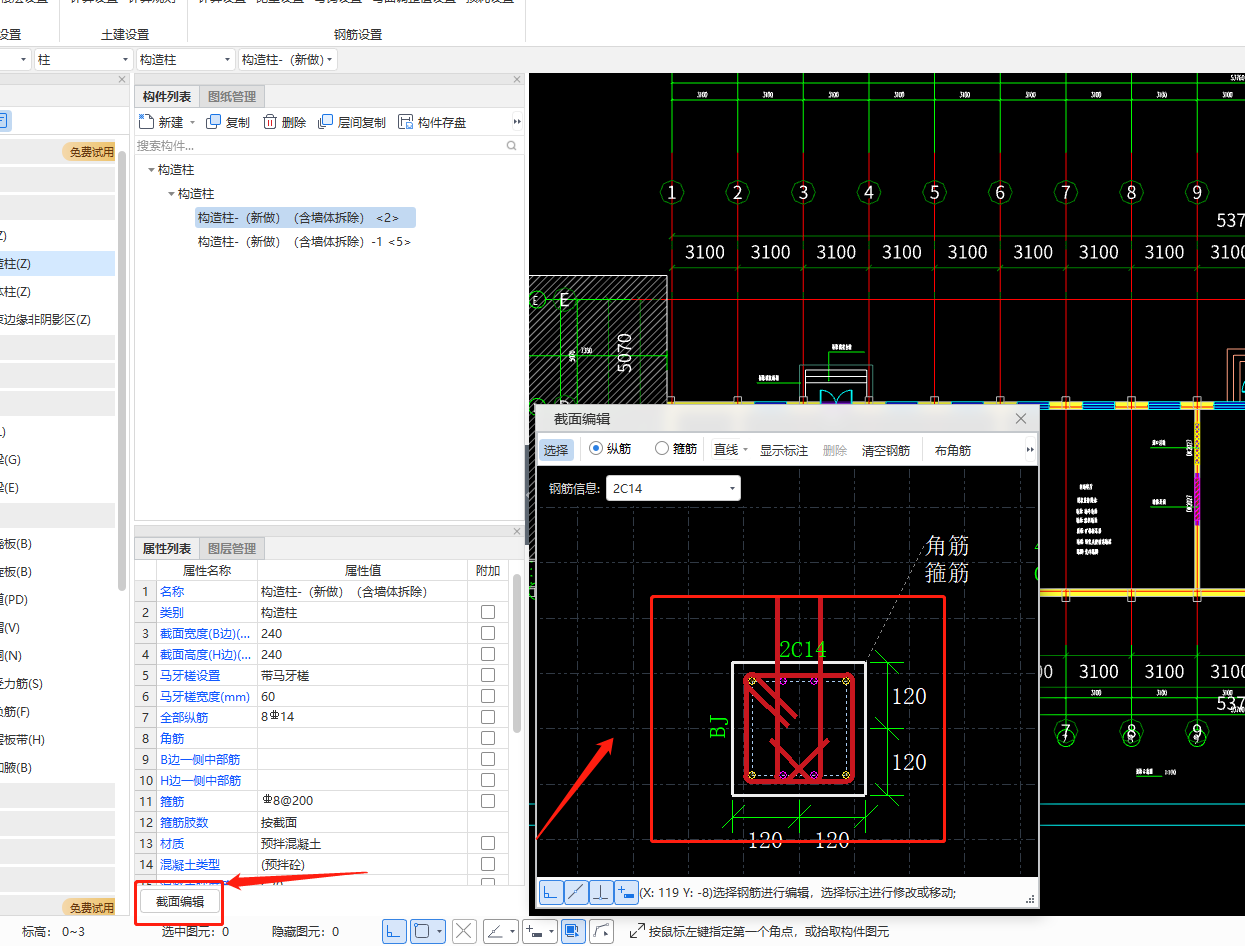Click the 截面编辑 button below the property list
The height and width of the screenshot is (946, 1245).
179,901
